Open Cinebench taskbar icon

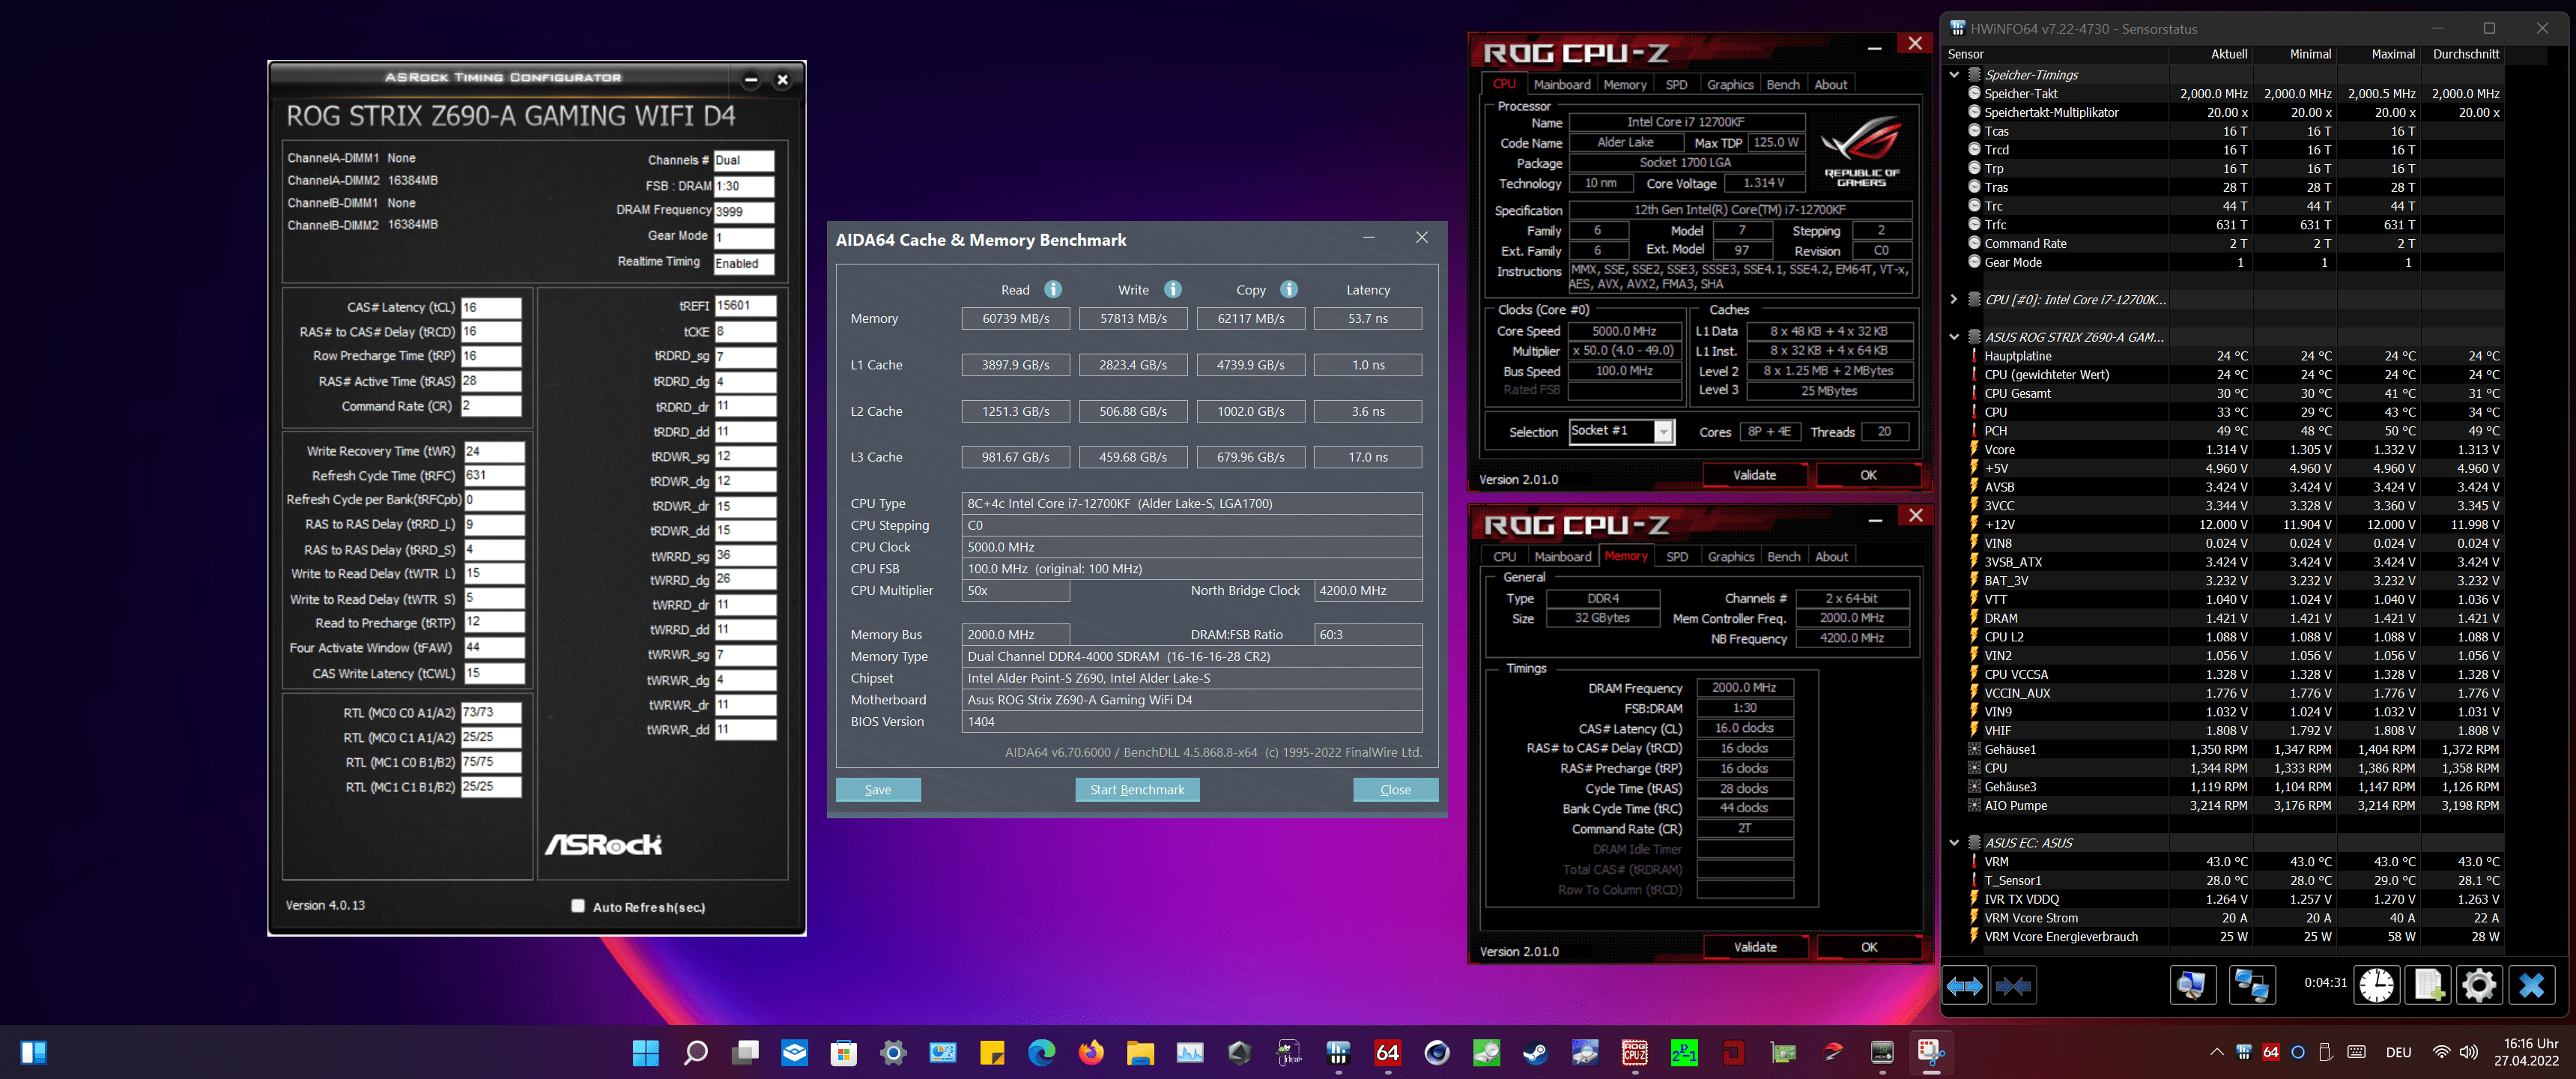1437,1052
